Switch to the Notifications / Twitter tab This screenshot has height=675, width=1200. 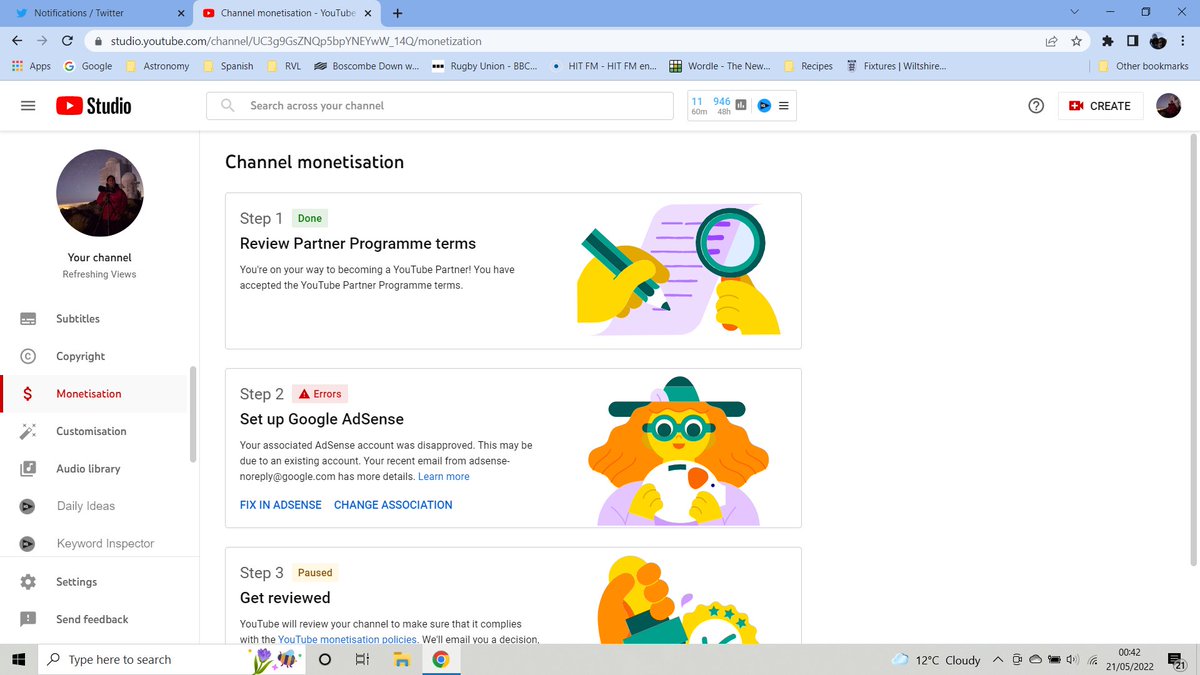point(96,13)
